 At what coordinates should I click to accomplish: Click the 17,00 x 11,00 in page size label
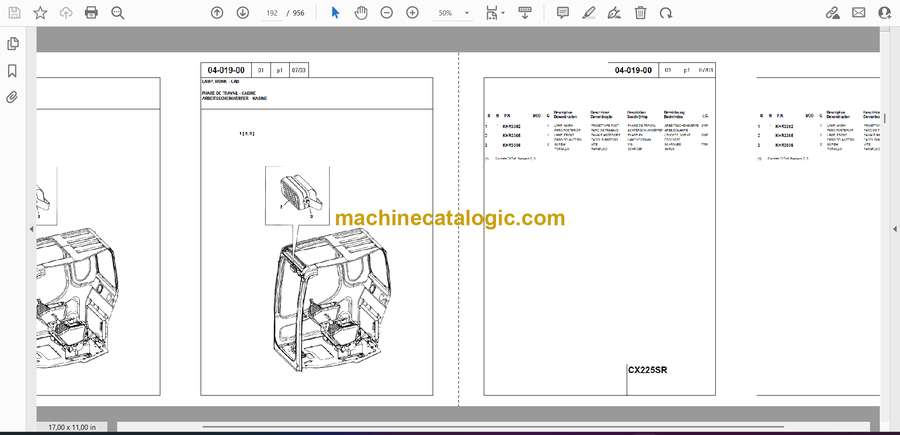pyautogui.click(x=72, y=427)
